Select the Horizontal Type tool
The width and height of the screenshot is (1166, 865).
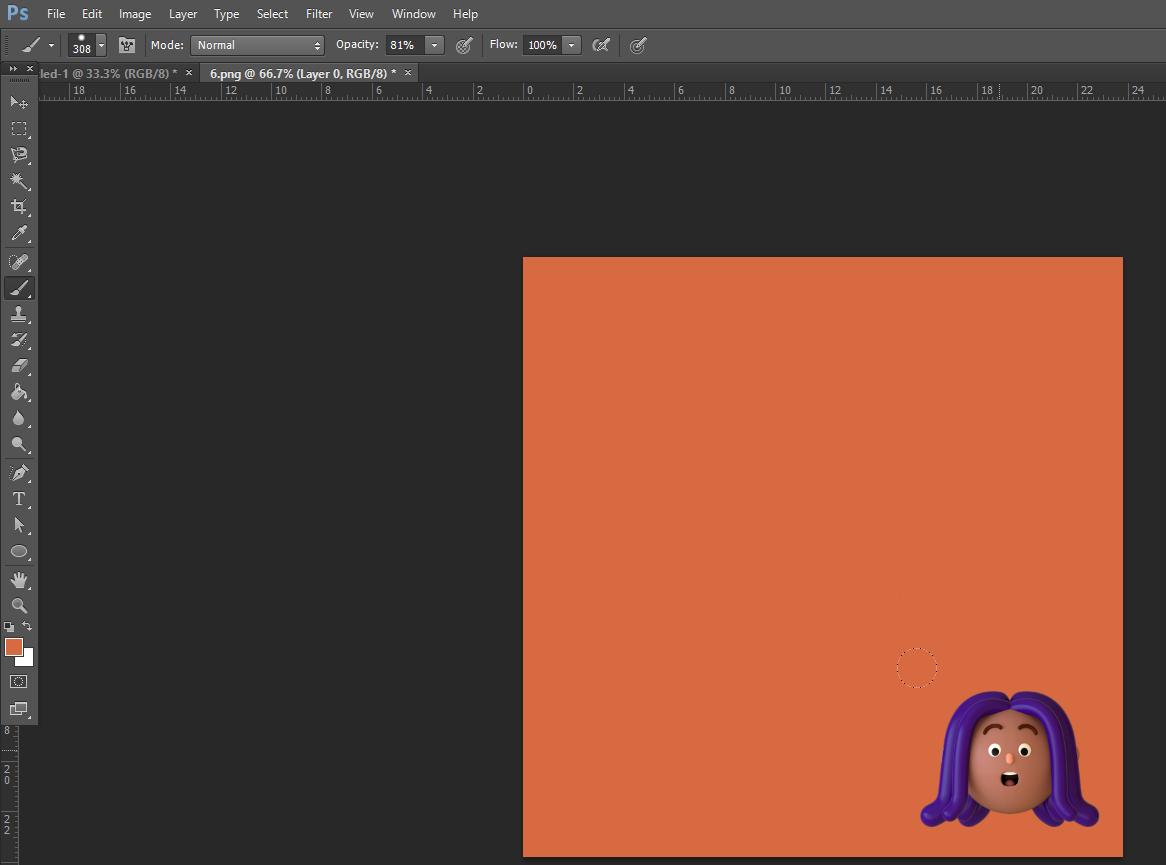18,499
